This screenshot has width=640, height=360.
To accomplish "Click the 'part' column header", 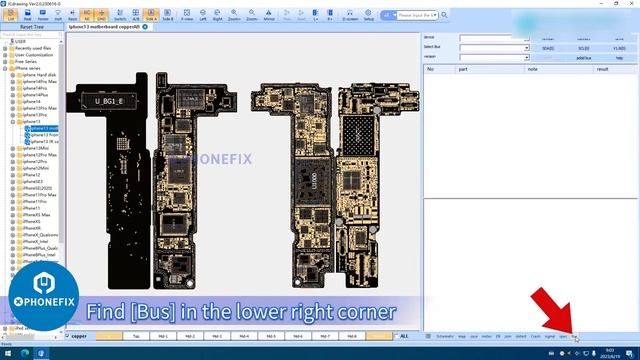I will pyautogui.click(x=490, y=69).
